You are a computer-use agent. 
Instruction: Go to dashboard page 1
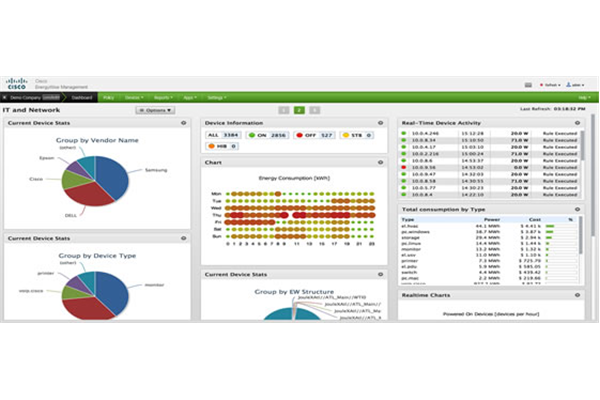pos(284,110)
